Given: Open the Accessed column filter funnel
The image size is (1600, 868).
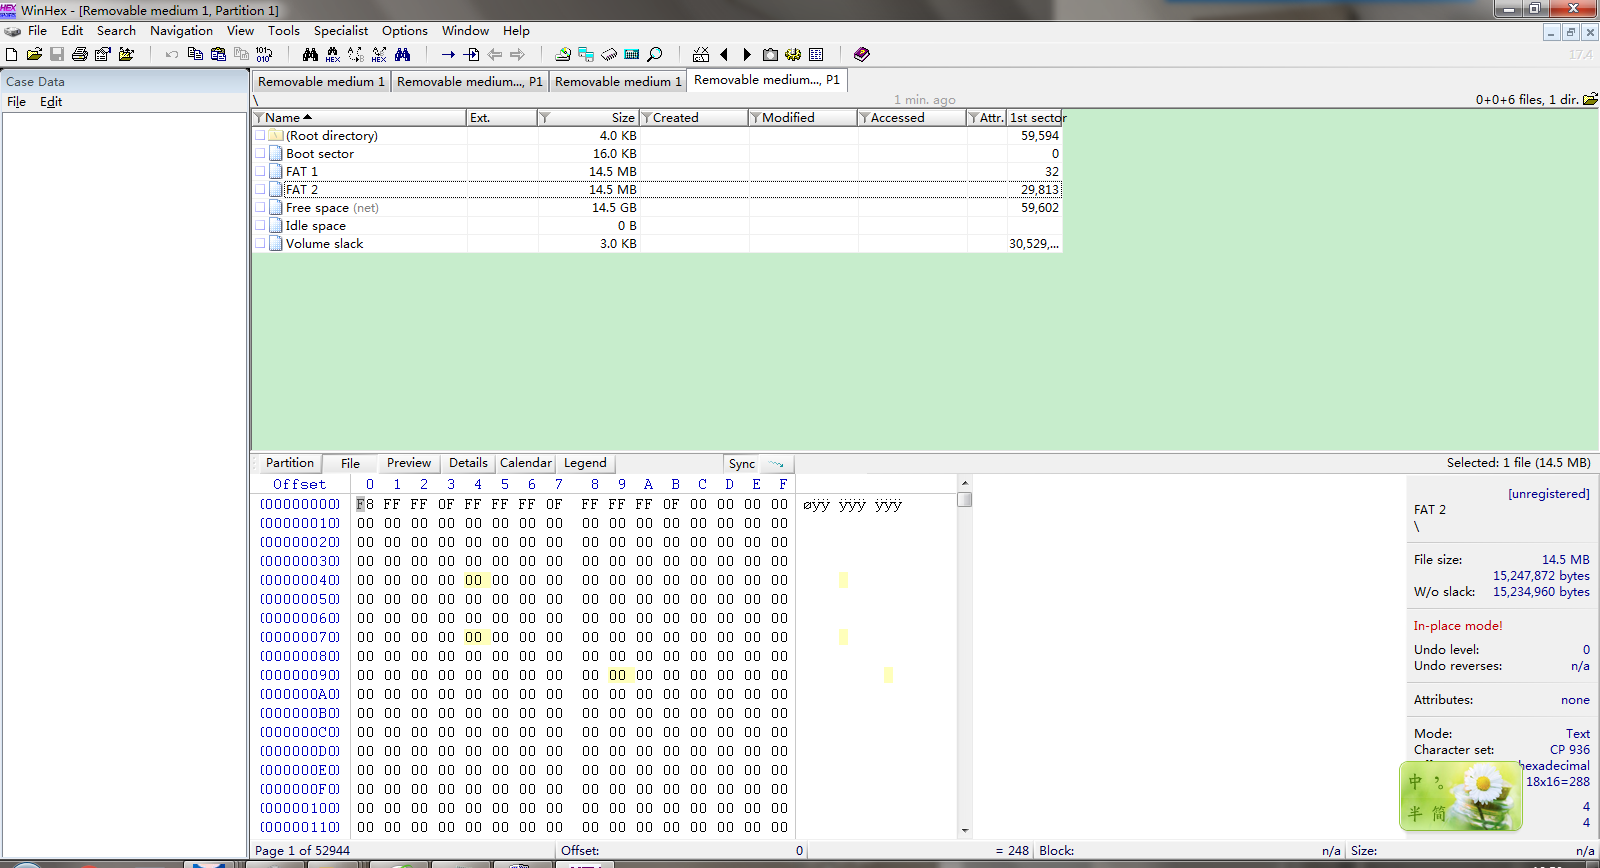Looking at the screenshot, I should click(x=865, y=117).
